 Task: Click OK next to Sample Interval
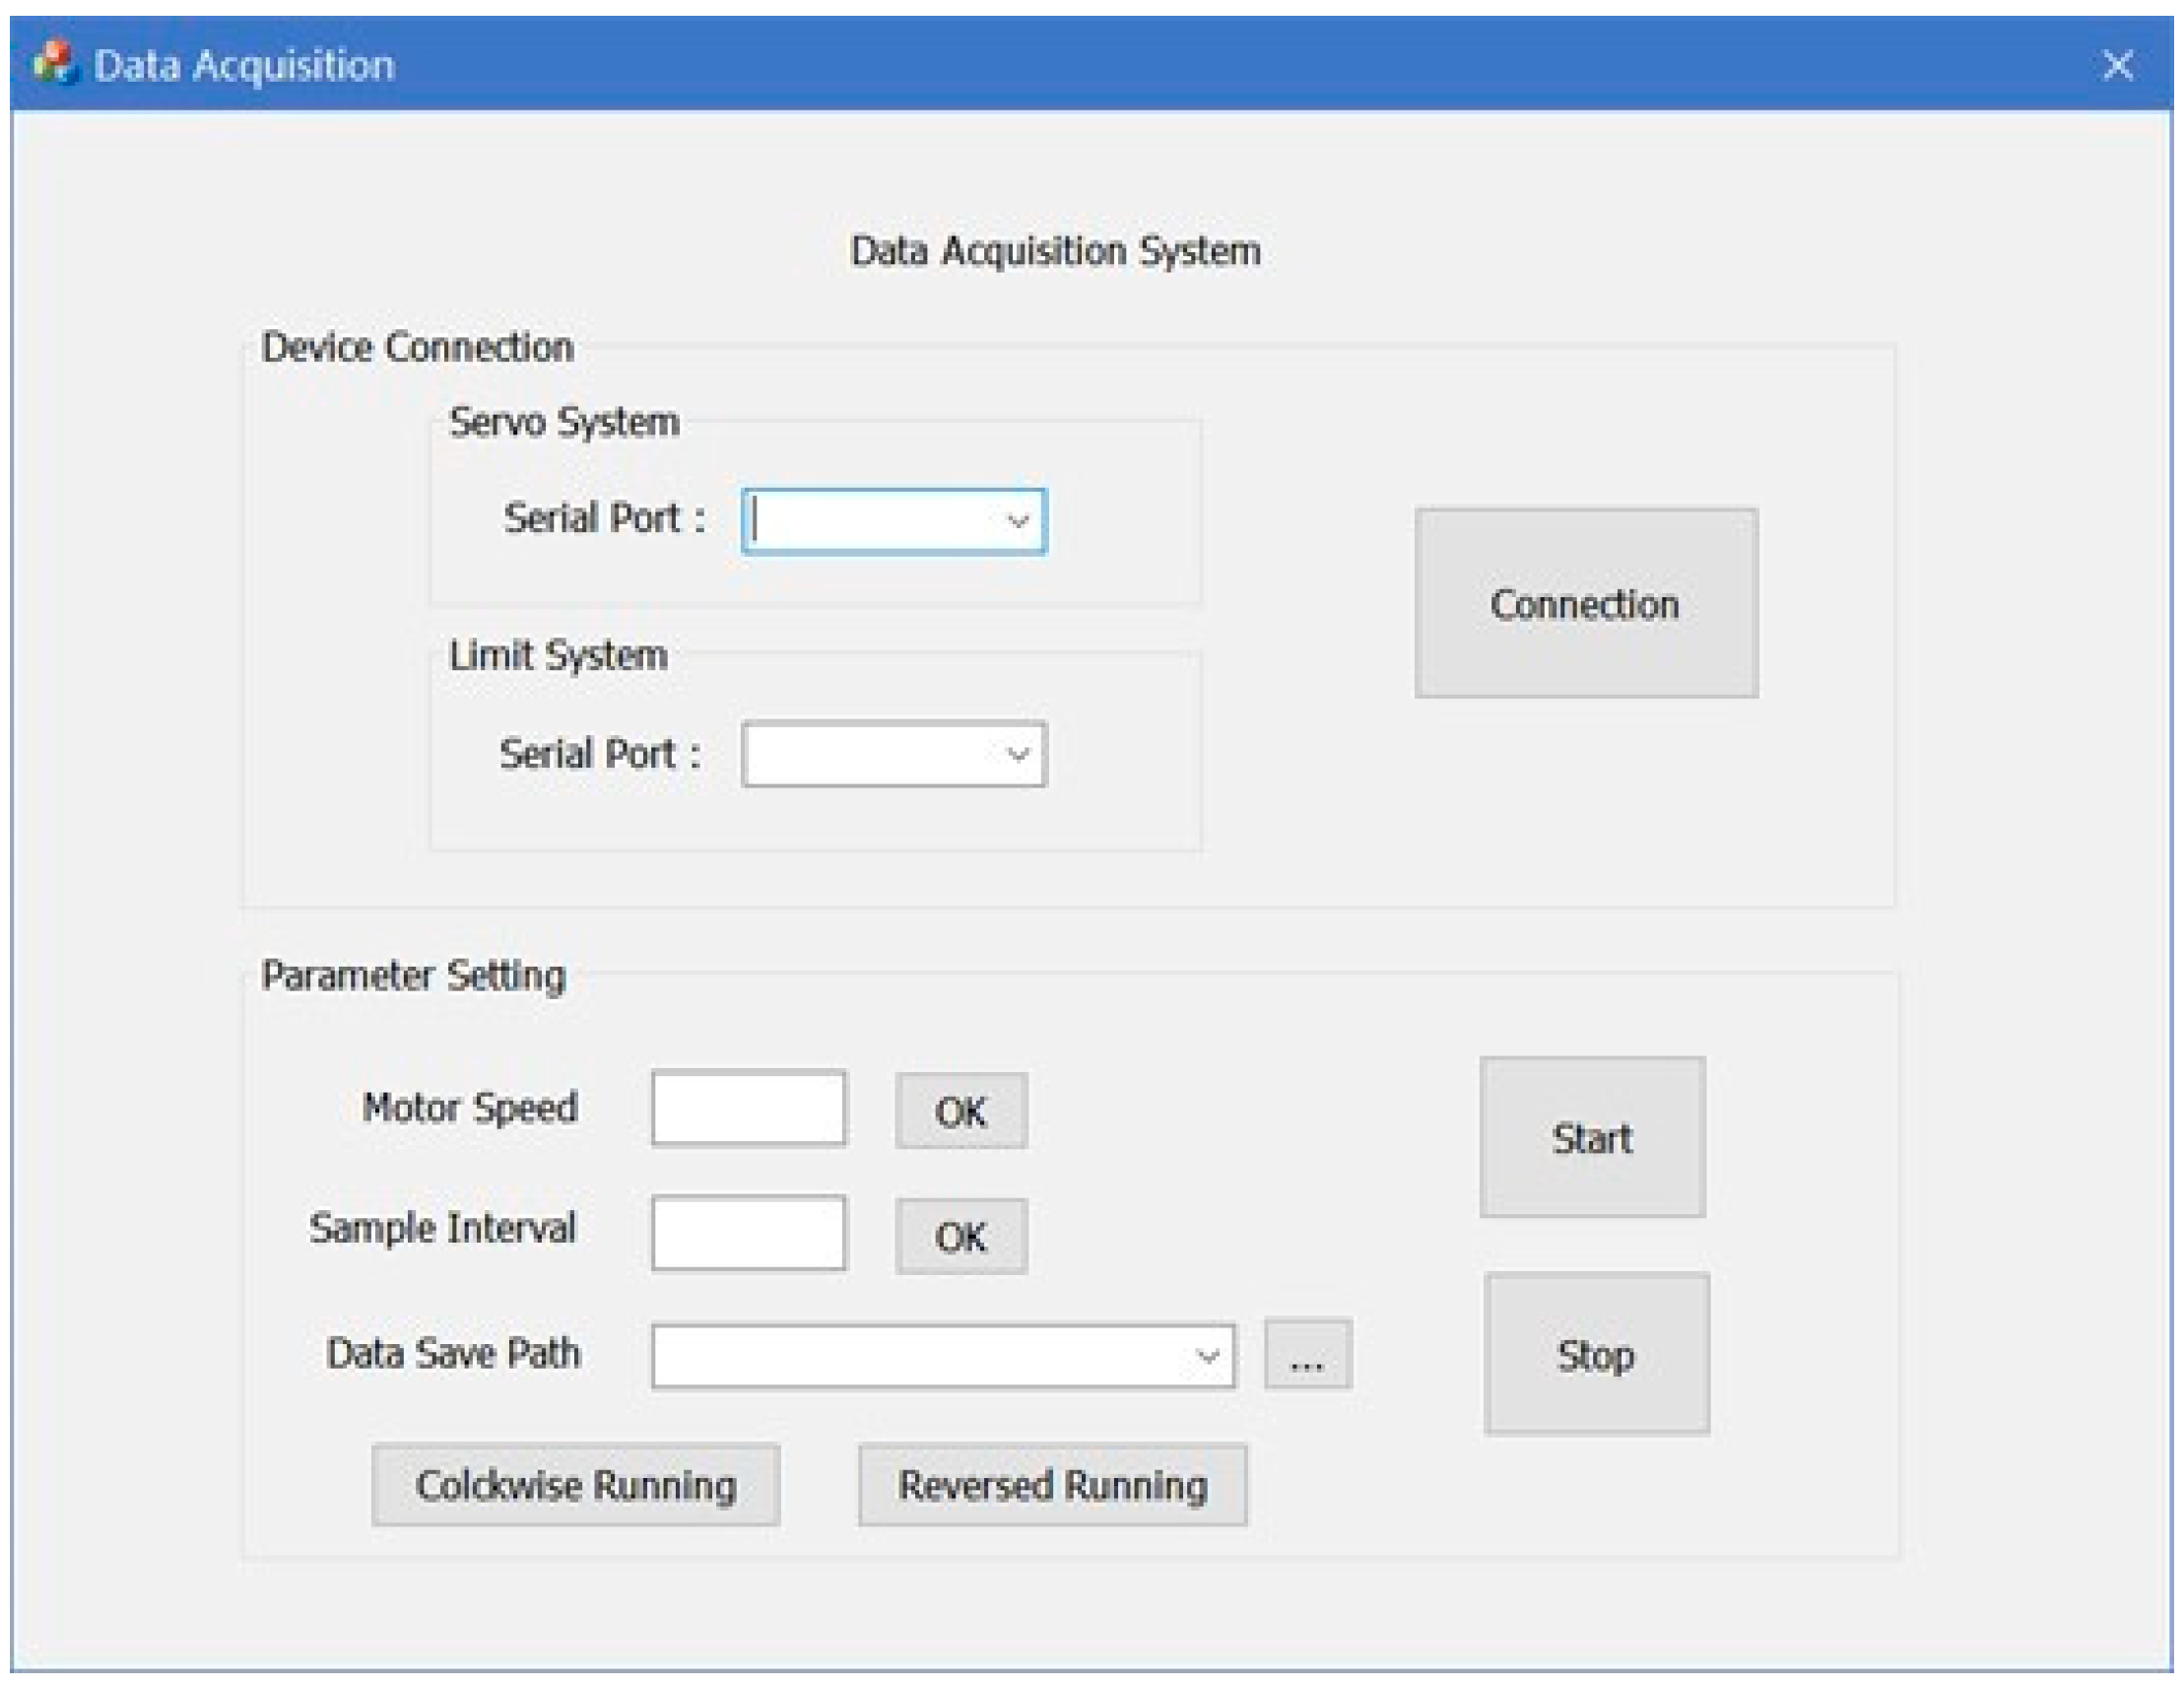point(961,1236)
